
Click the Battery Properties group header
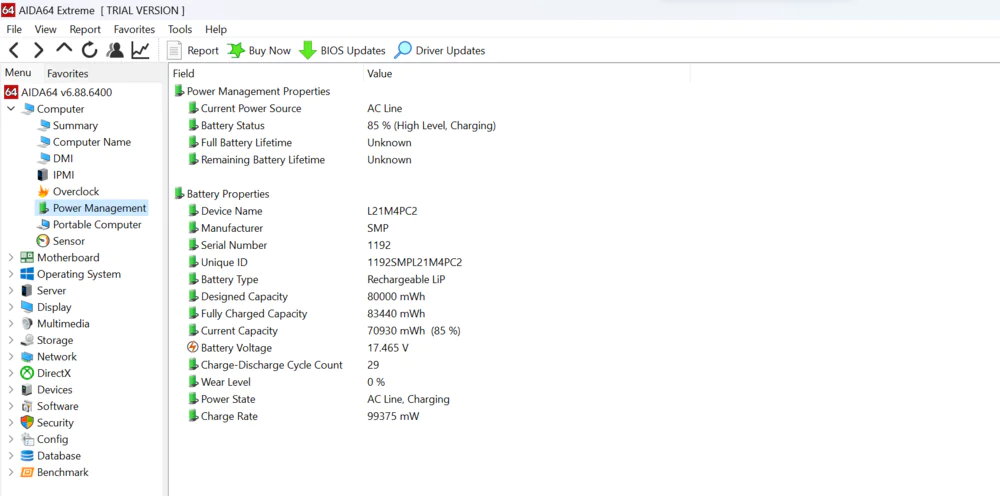point(222,194)
